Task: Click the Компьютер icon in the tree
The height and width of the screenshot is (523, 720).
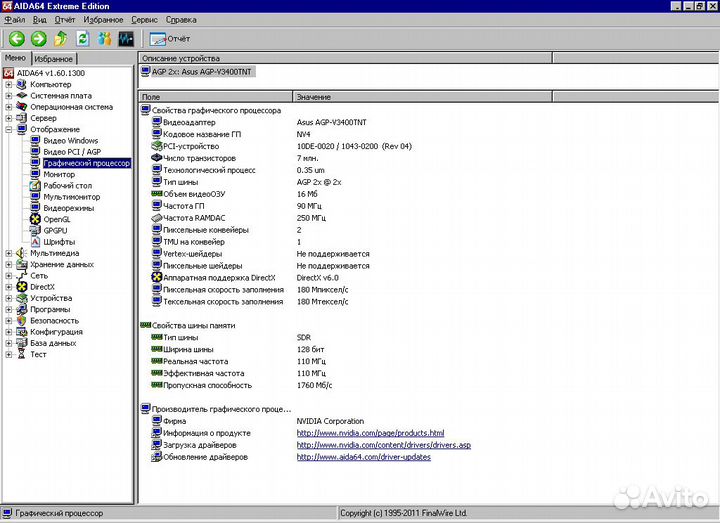Action: click(x=22, y=84)
